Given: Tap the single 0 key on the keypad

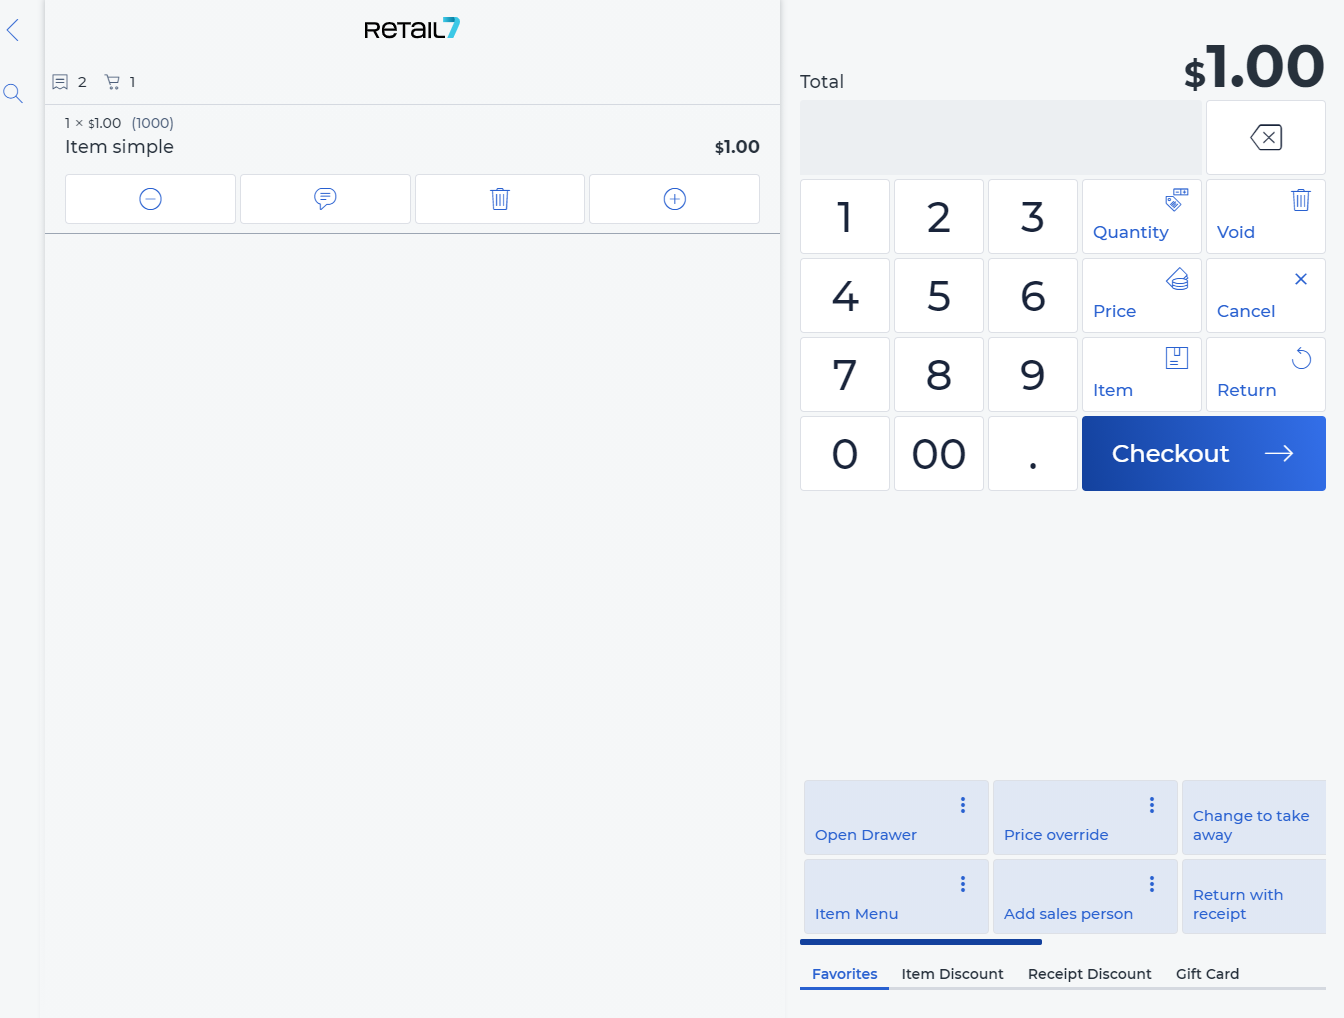Looking at the screenshot, I should [x=845, y=453].
